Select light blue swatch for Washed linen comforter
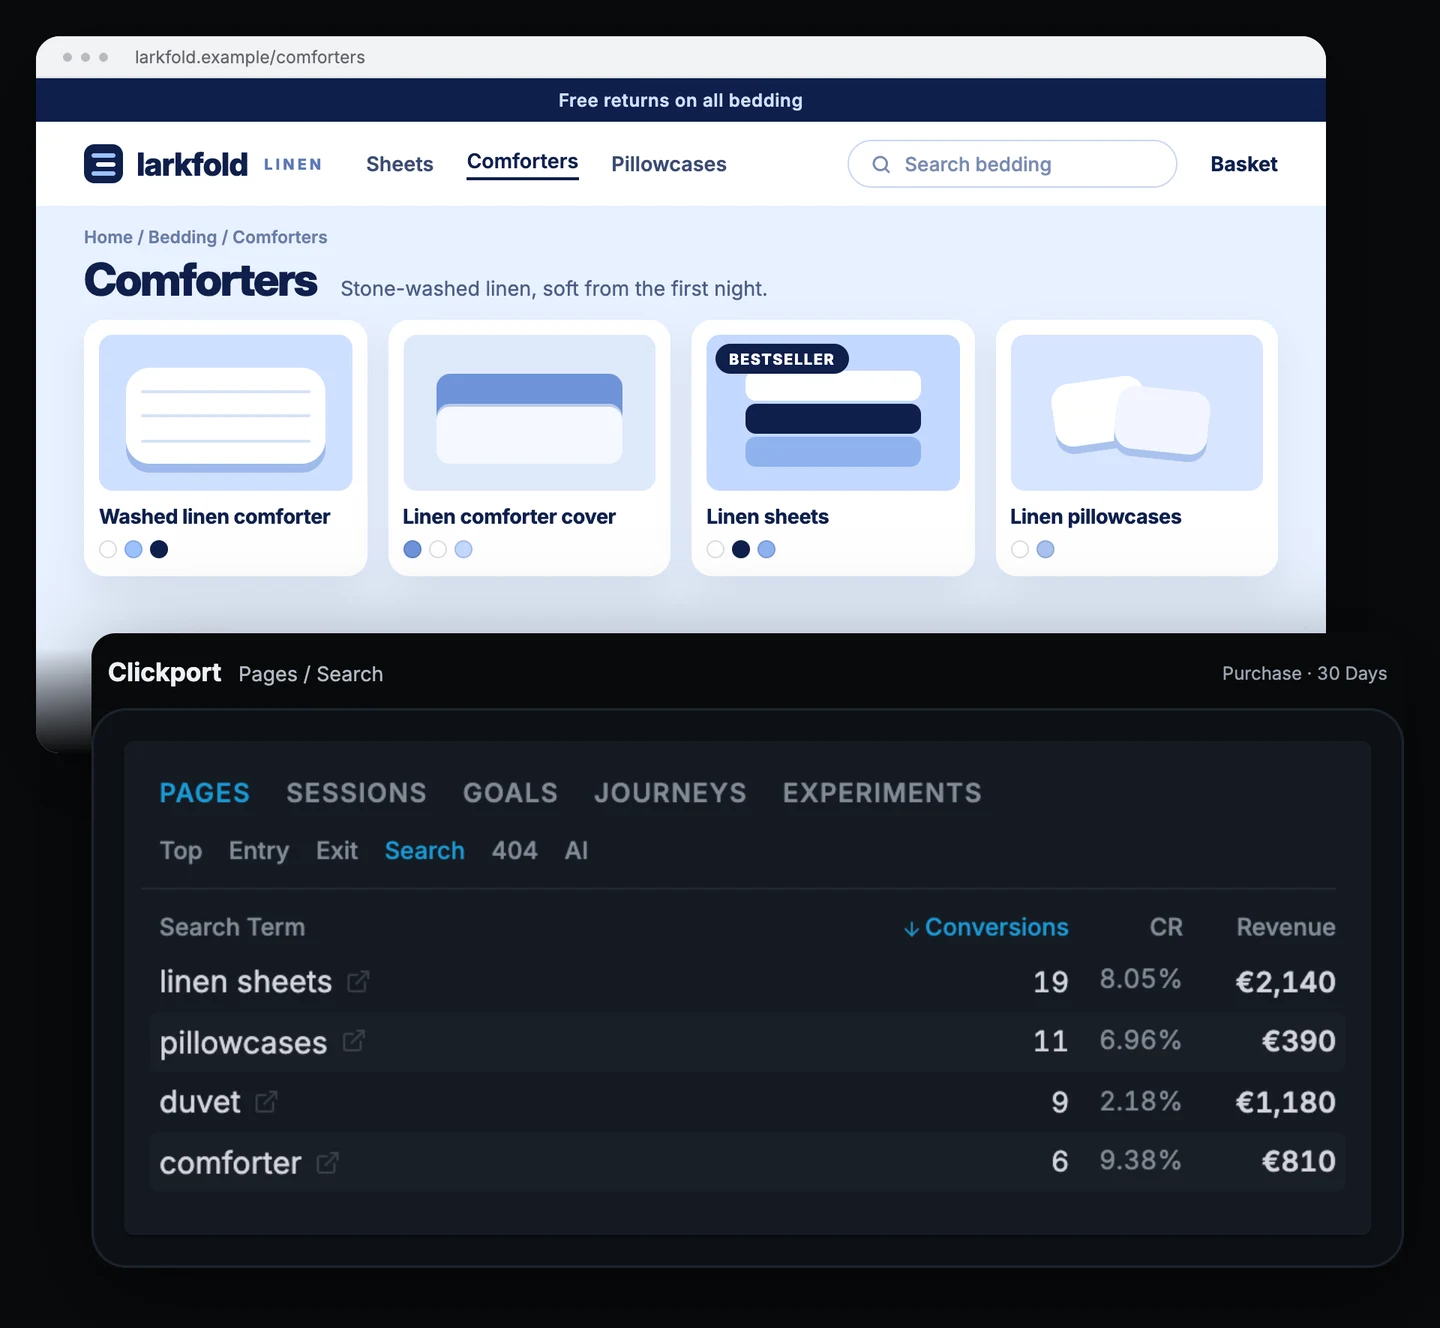Viewport: 1440px width, 1328px height. [x=133, y=549]
